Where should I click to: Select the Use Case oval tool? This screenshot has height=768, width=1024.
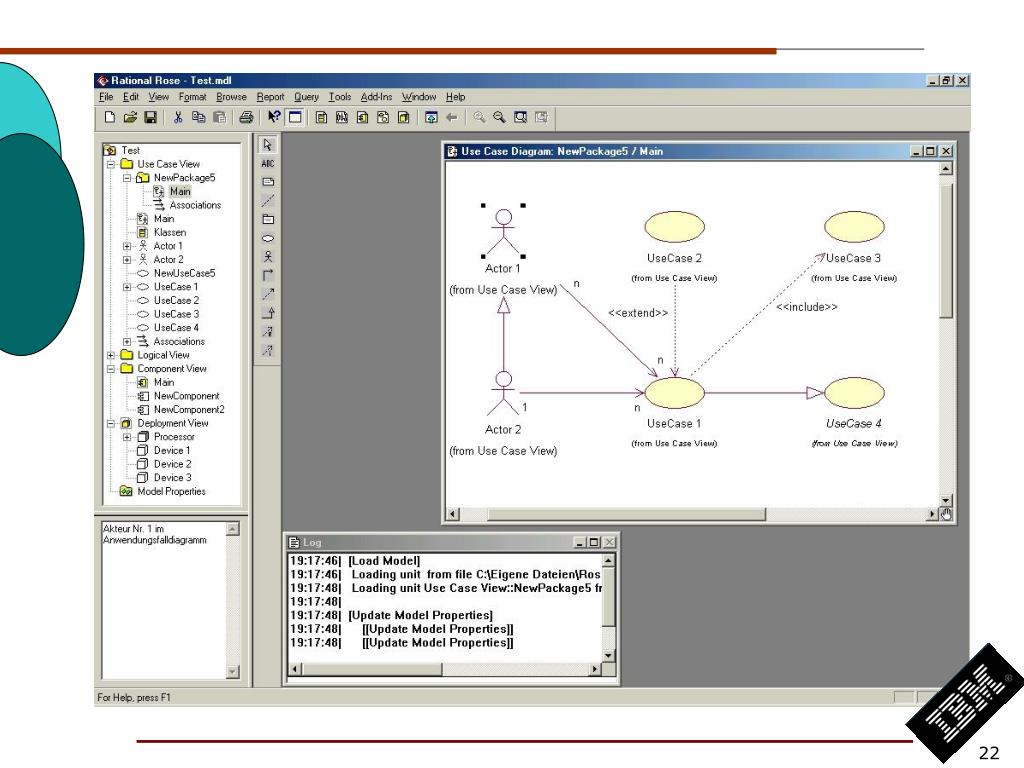click(x=268, y=238)
